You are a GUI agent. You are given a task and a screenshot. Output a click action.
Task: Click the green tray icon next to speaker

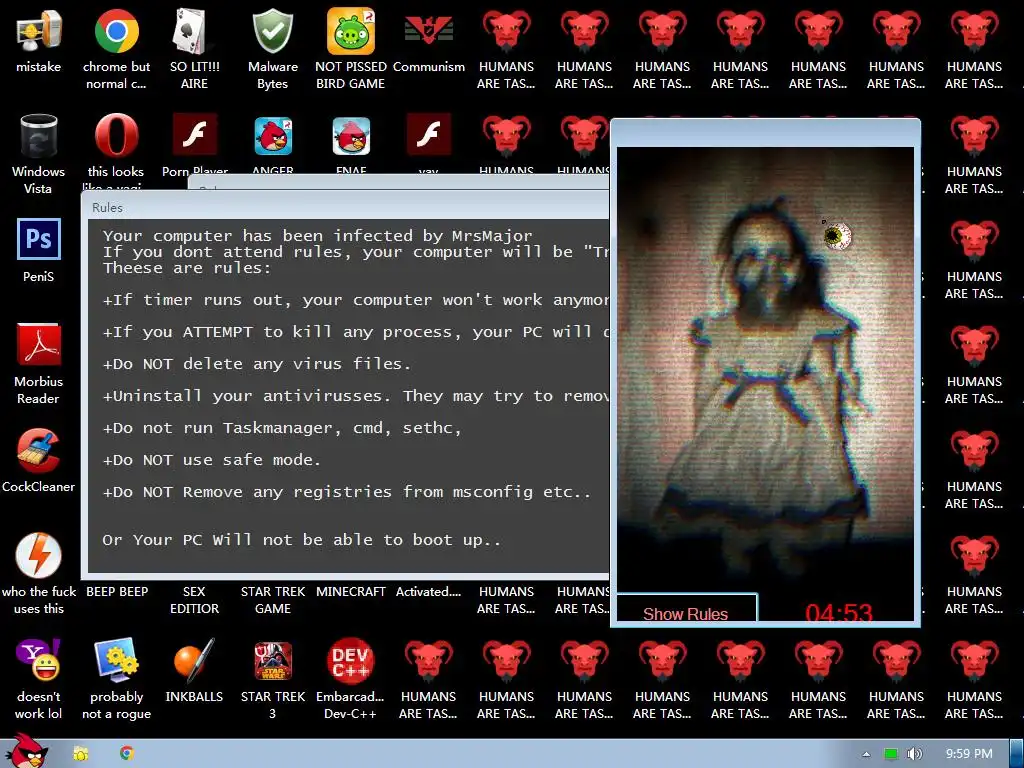coord(891,754)
